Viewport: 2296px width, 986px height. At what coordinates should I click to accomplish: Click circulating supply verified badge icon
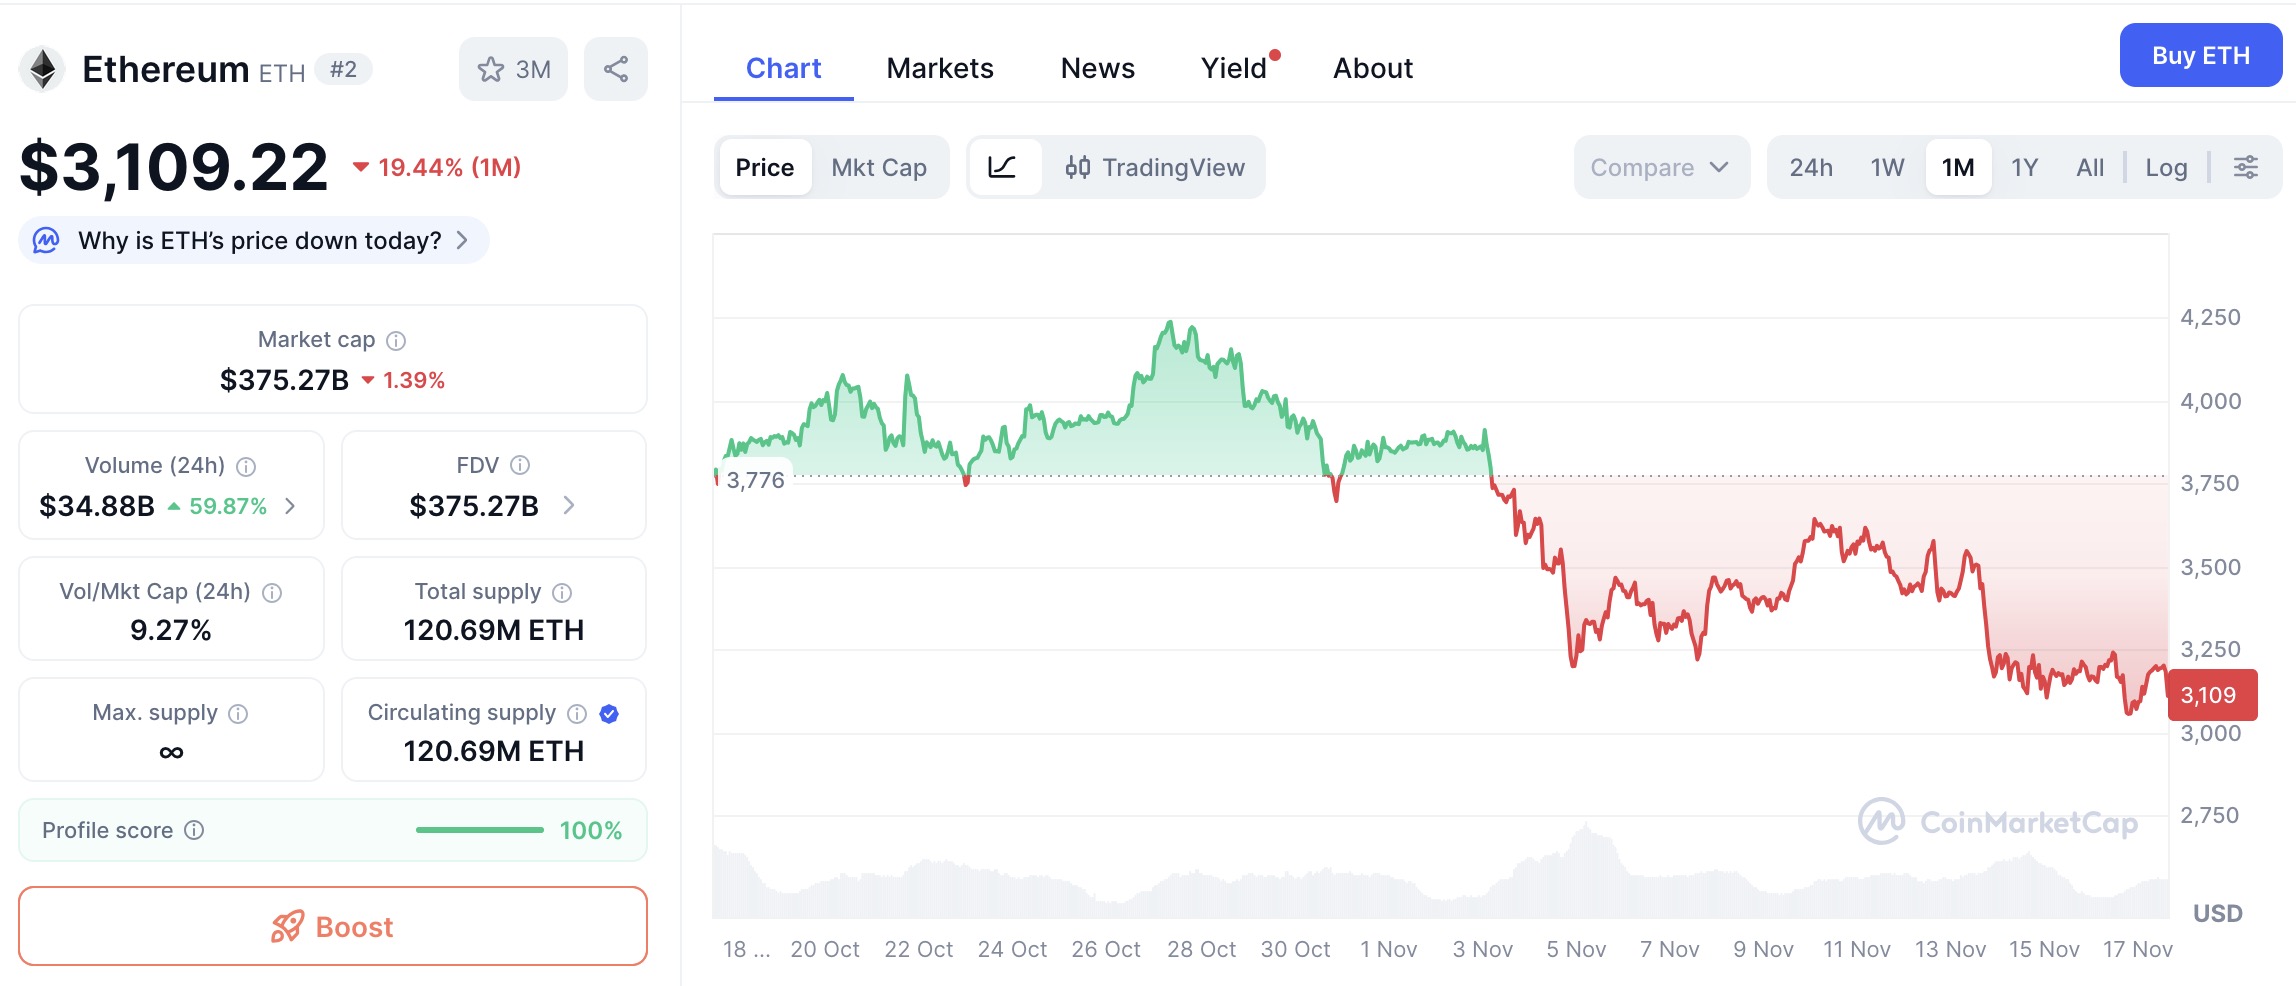[x=609, y=713]
